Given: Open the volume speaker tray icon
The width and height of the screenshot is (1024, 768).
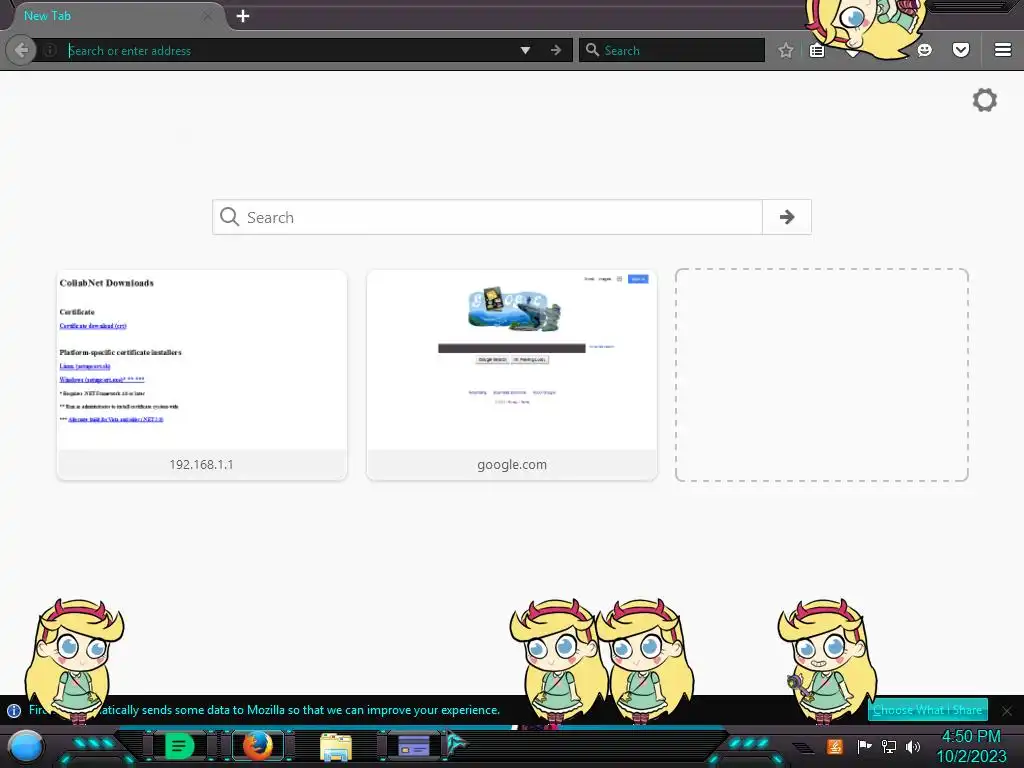Looking at the screenshot, I should pos(913,746).
